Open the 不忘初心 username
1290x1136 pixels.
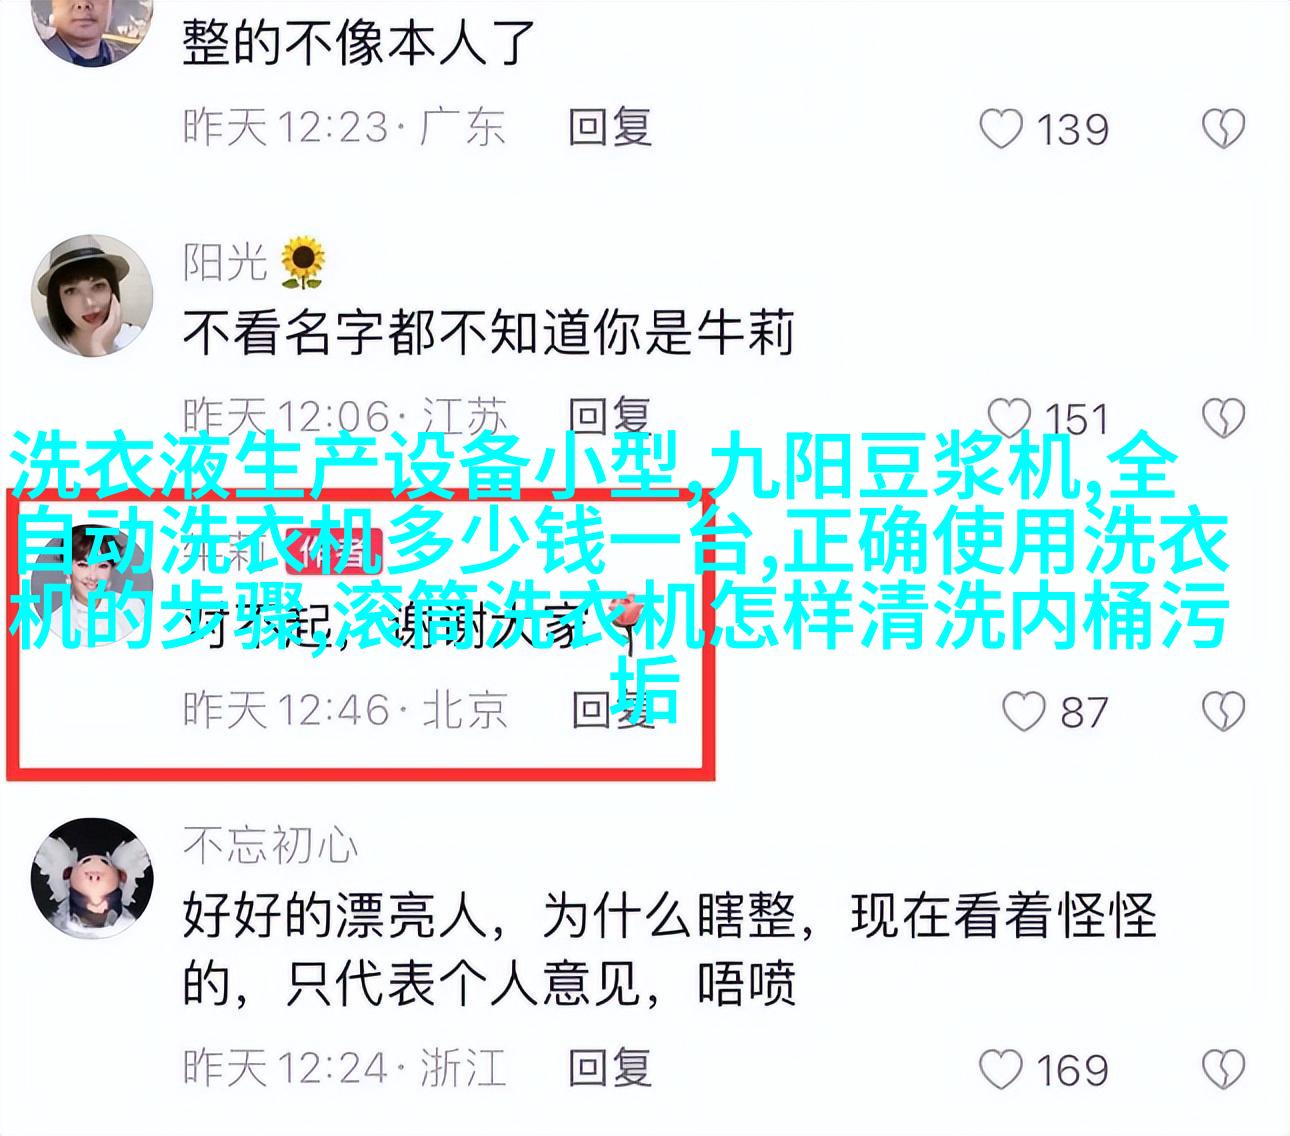pyautogui.click(x=270, y=845)
